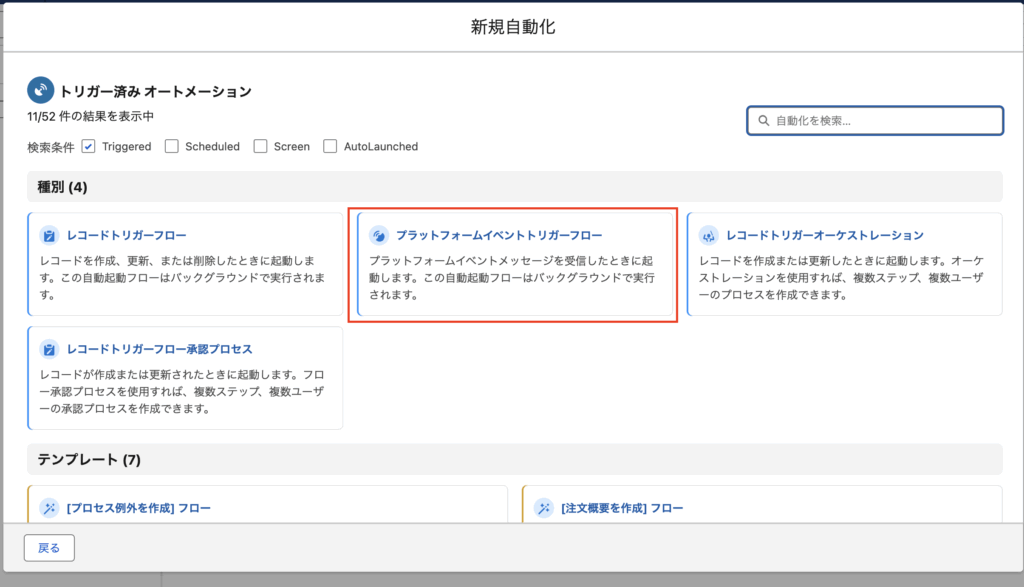1024x587 pixels.
Task: Choose the レコードトリガーオーケストレーション title
Action: tap(825, 236)
